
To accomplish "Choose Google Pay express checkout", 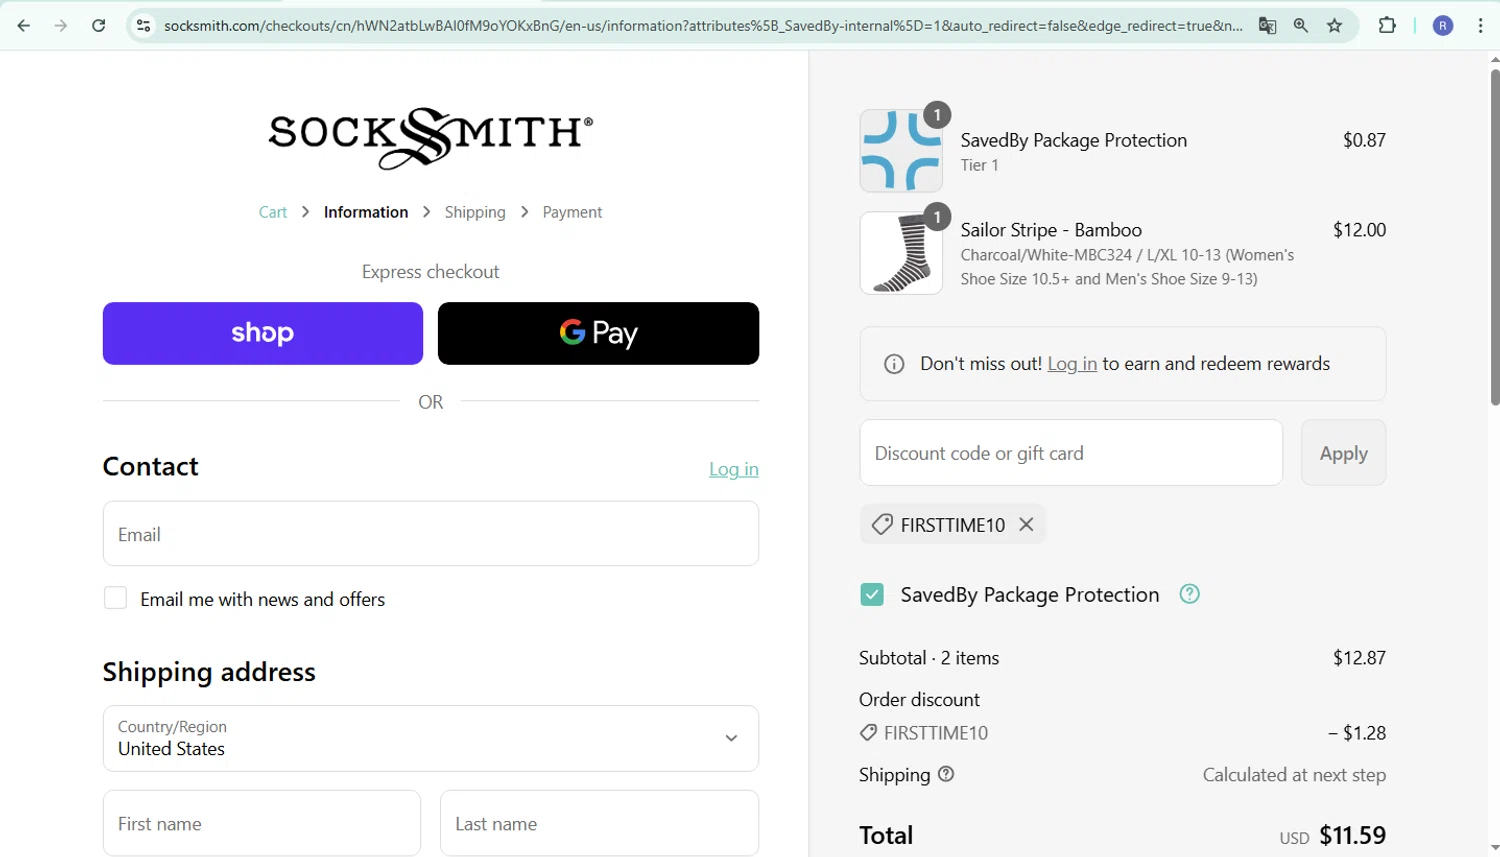I will (598, 333).
